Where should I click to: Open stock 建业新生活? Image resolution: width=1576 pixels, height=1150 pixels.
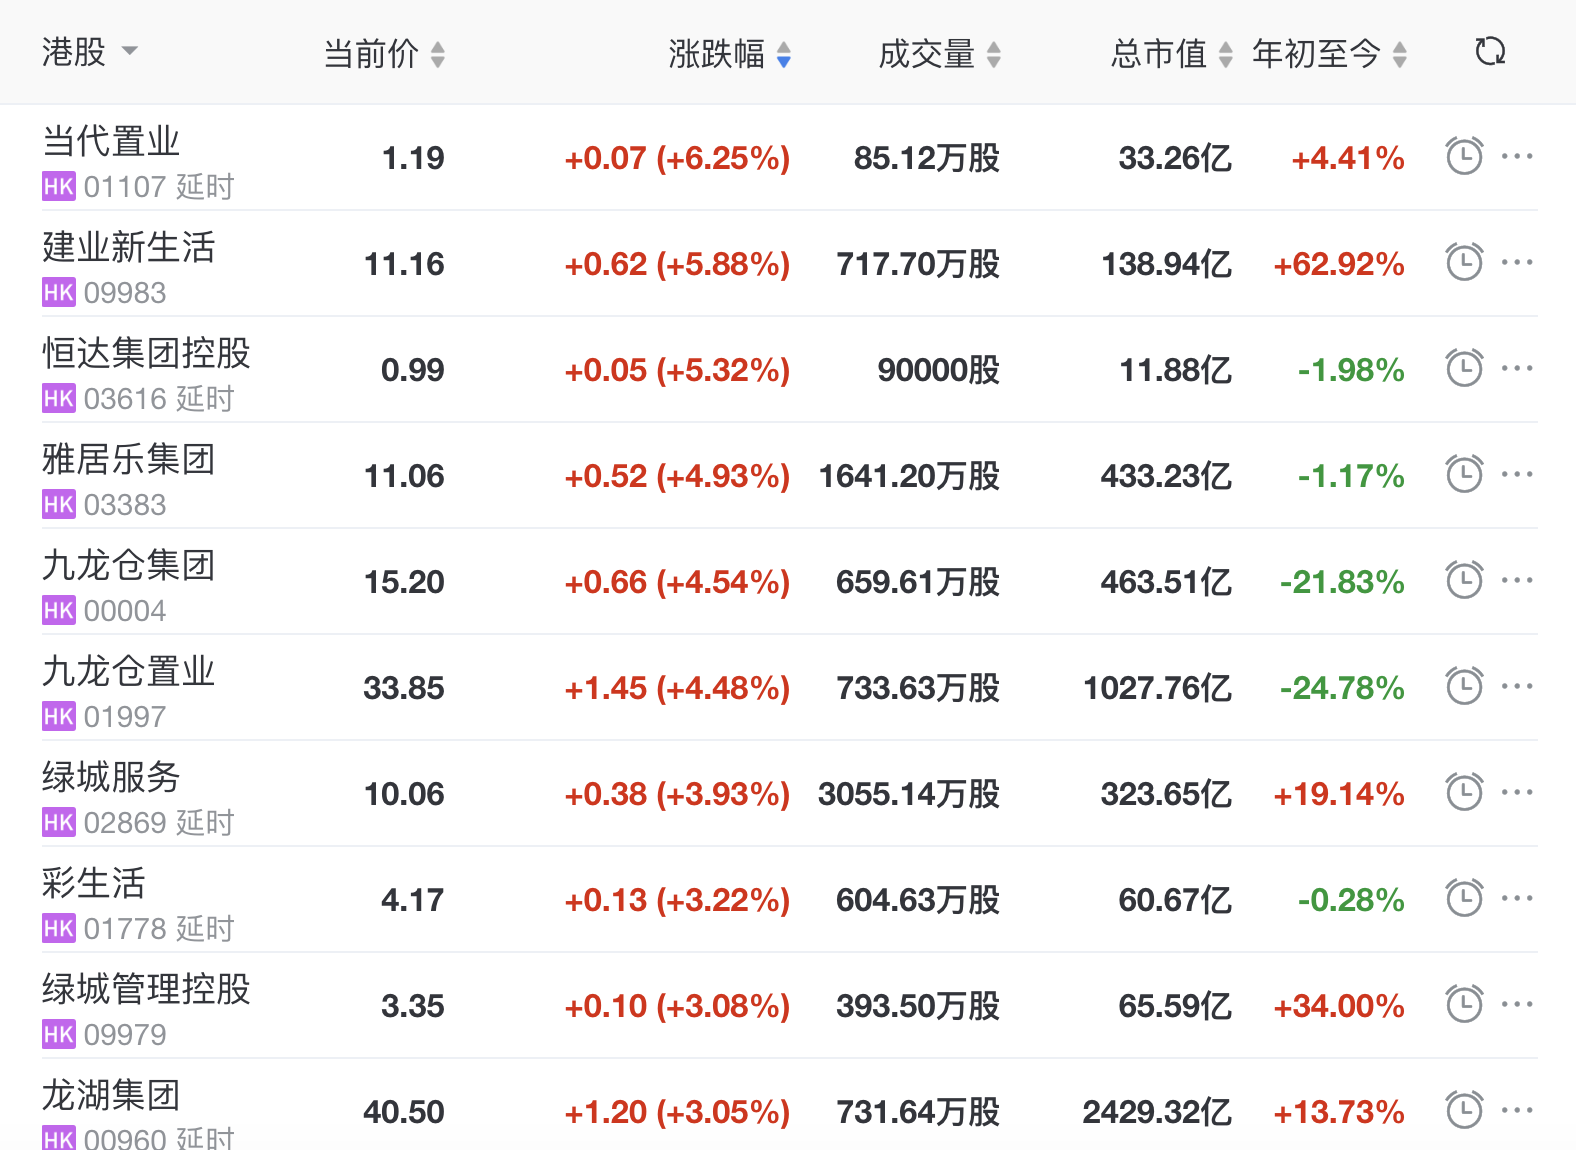click(129, 247)
